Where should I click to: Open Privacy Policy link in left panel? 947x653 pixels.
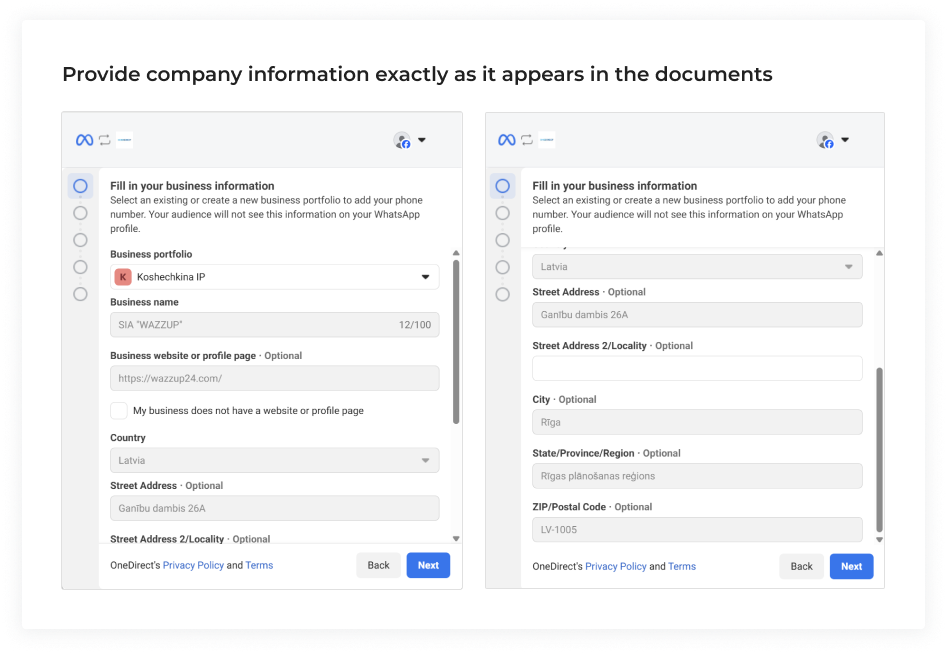pos(193,565)
